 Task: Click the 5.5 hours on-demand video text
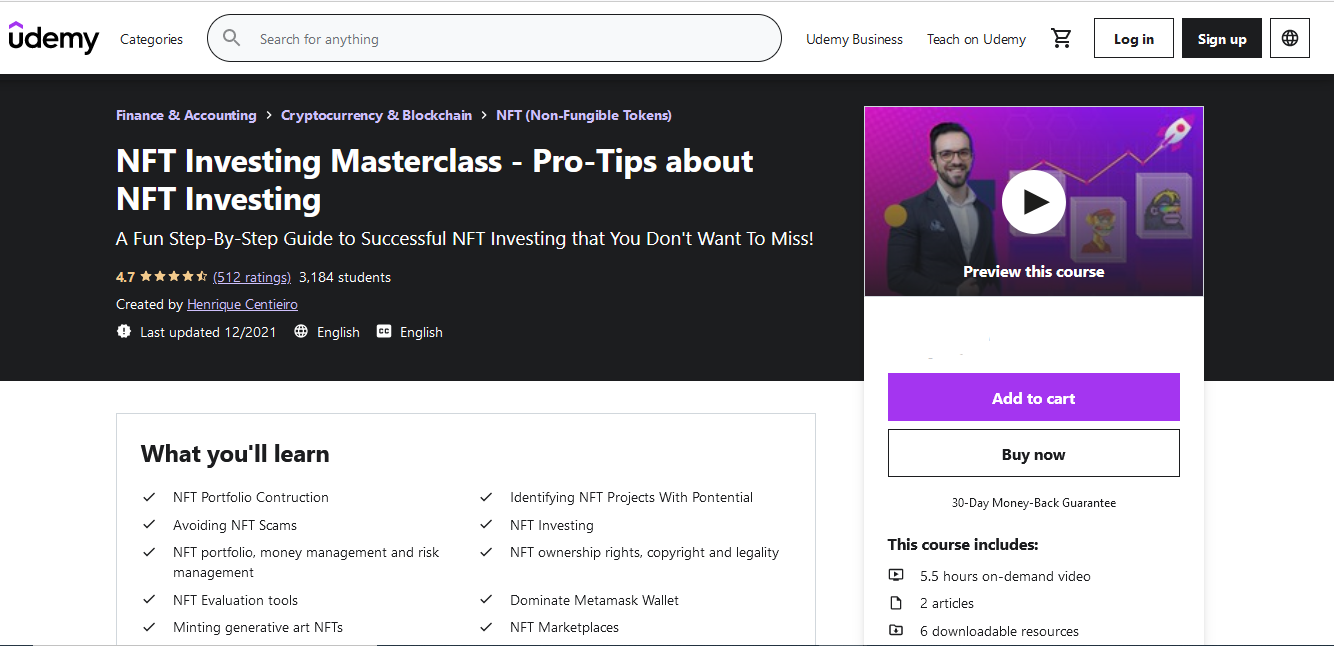(x=1005, y=576)
